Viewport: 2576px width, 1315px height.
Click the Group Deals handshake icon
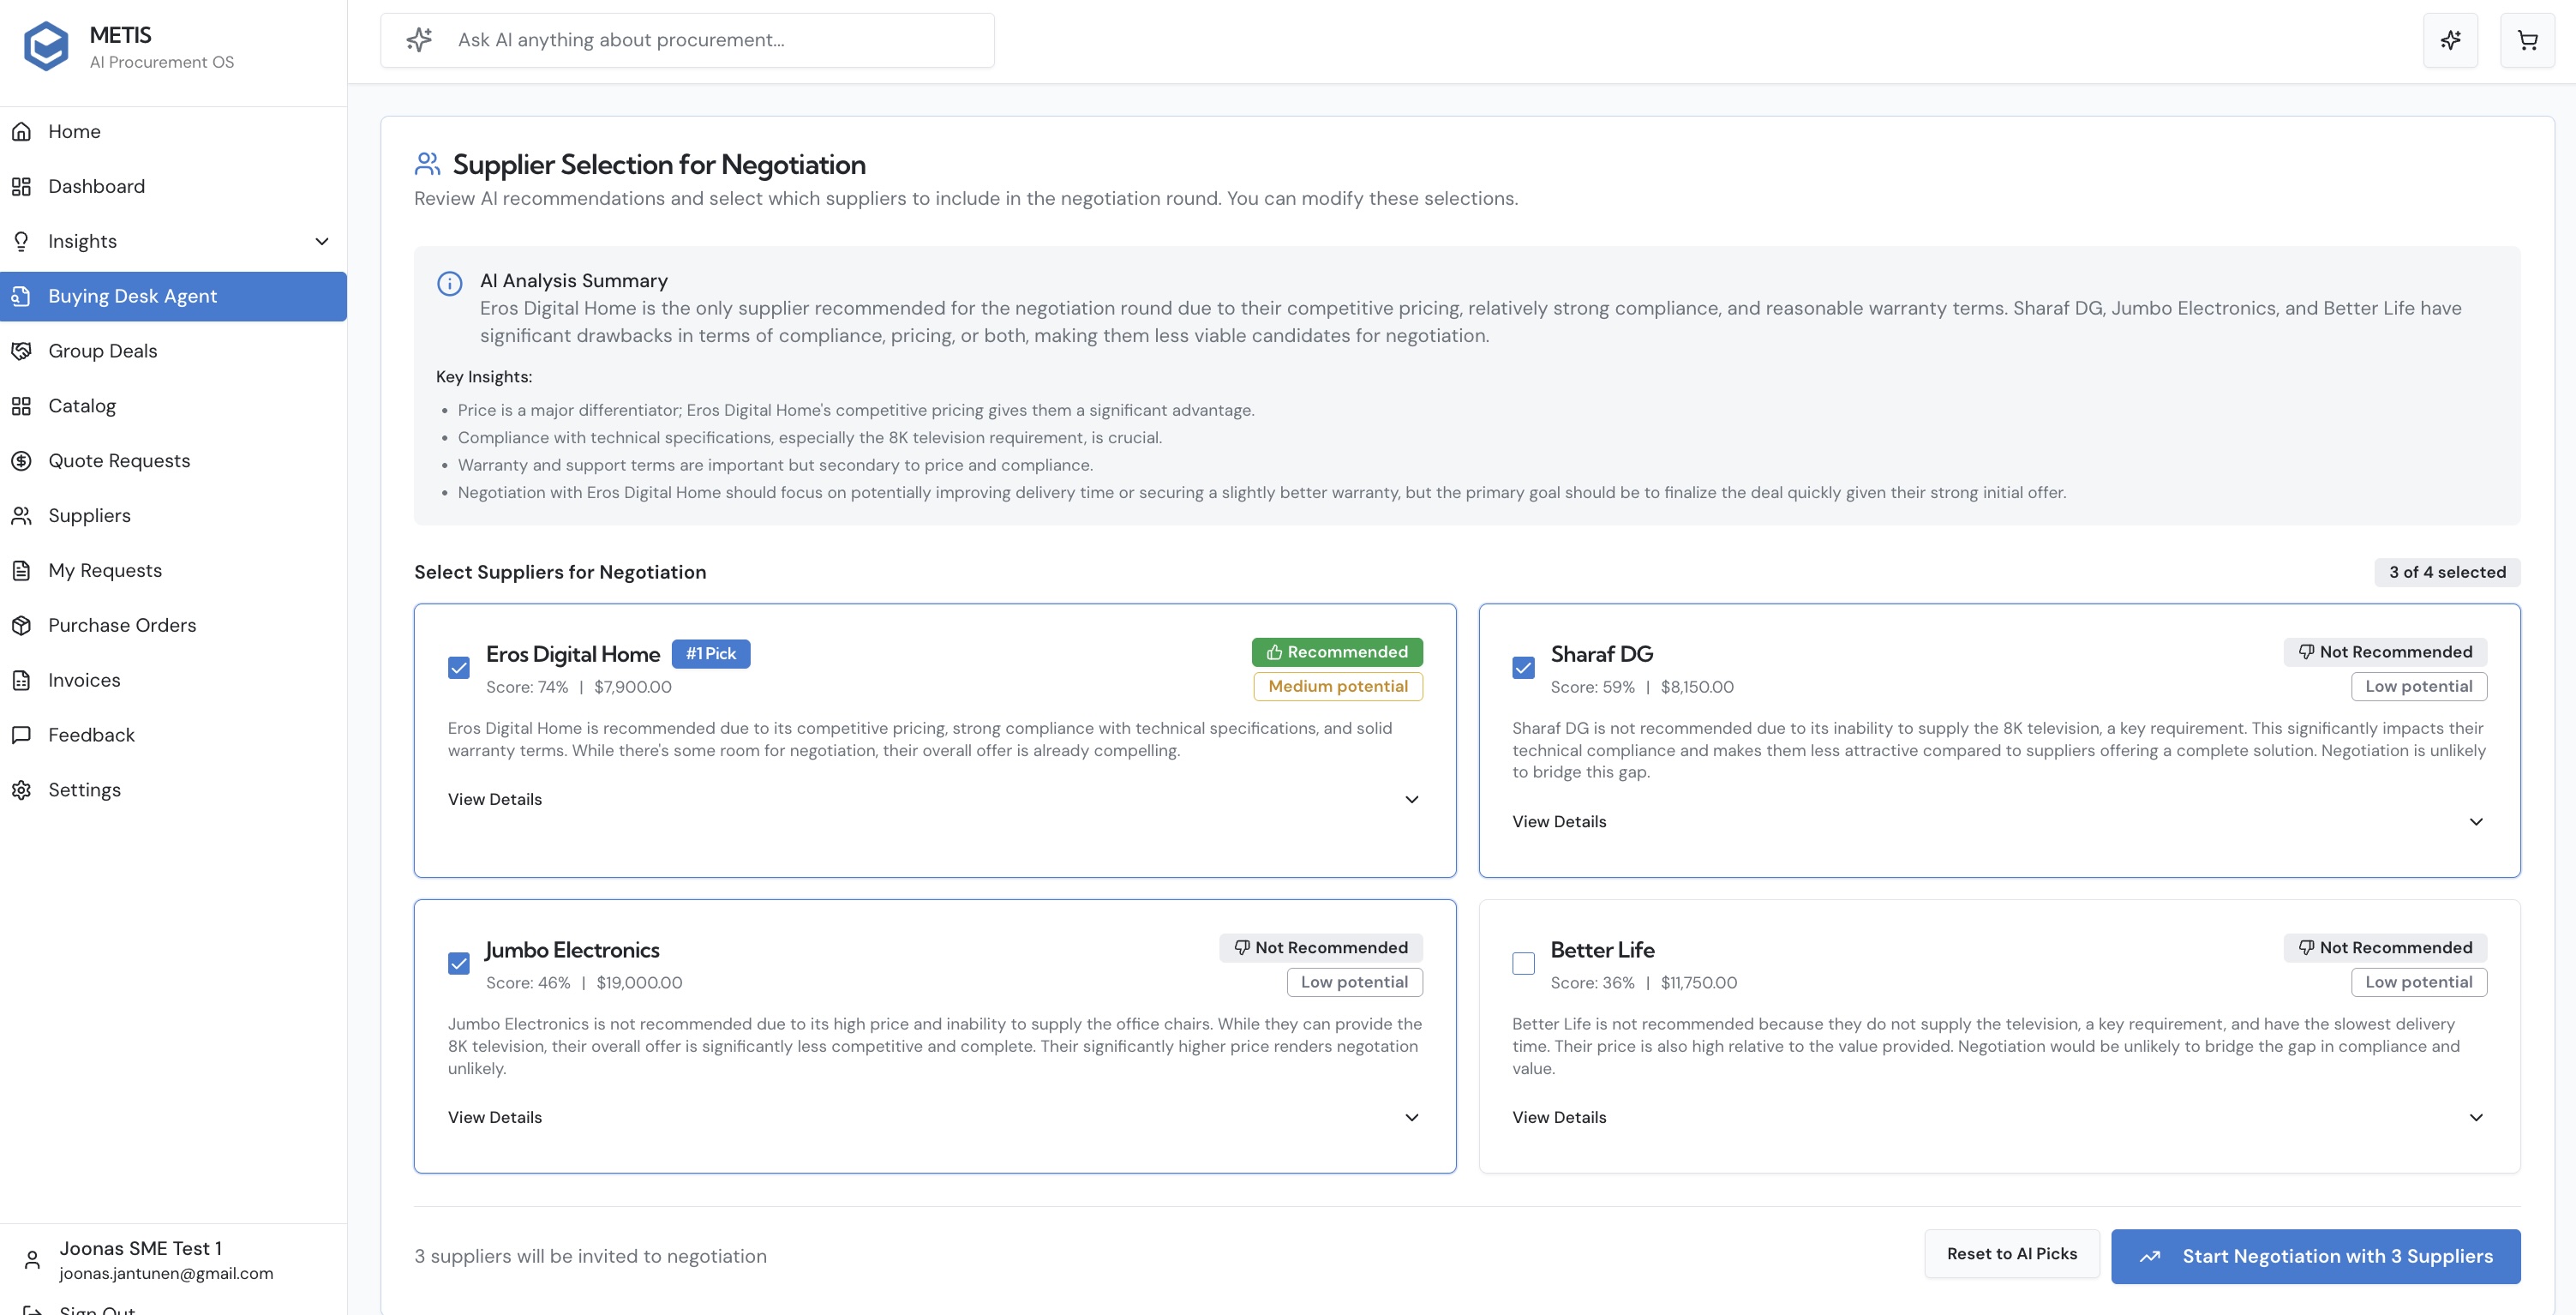[21, 351]
